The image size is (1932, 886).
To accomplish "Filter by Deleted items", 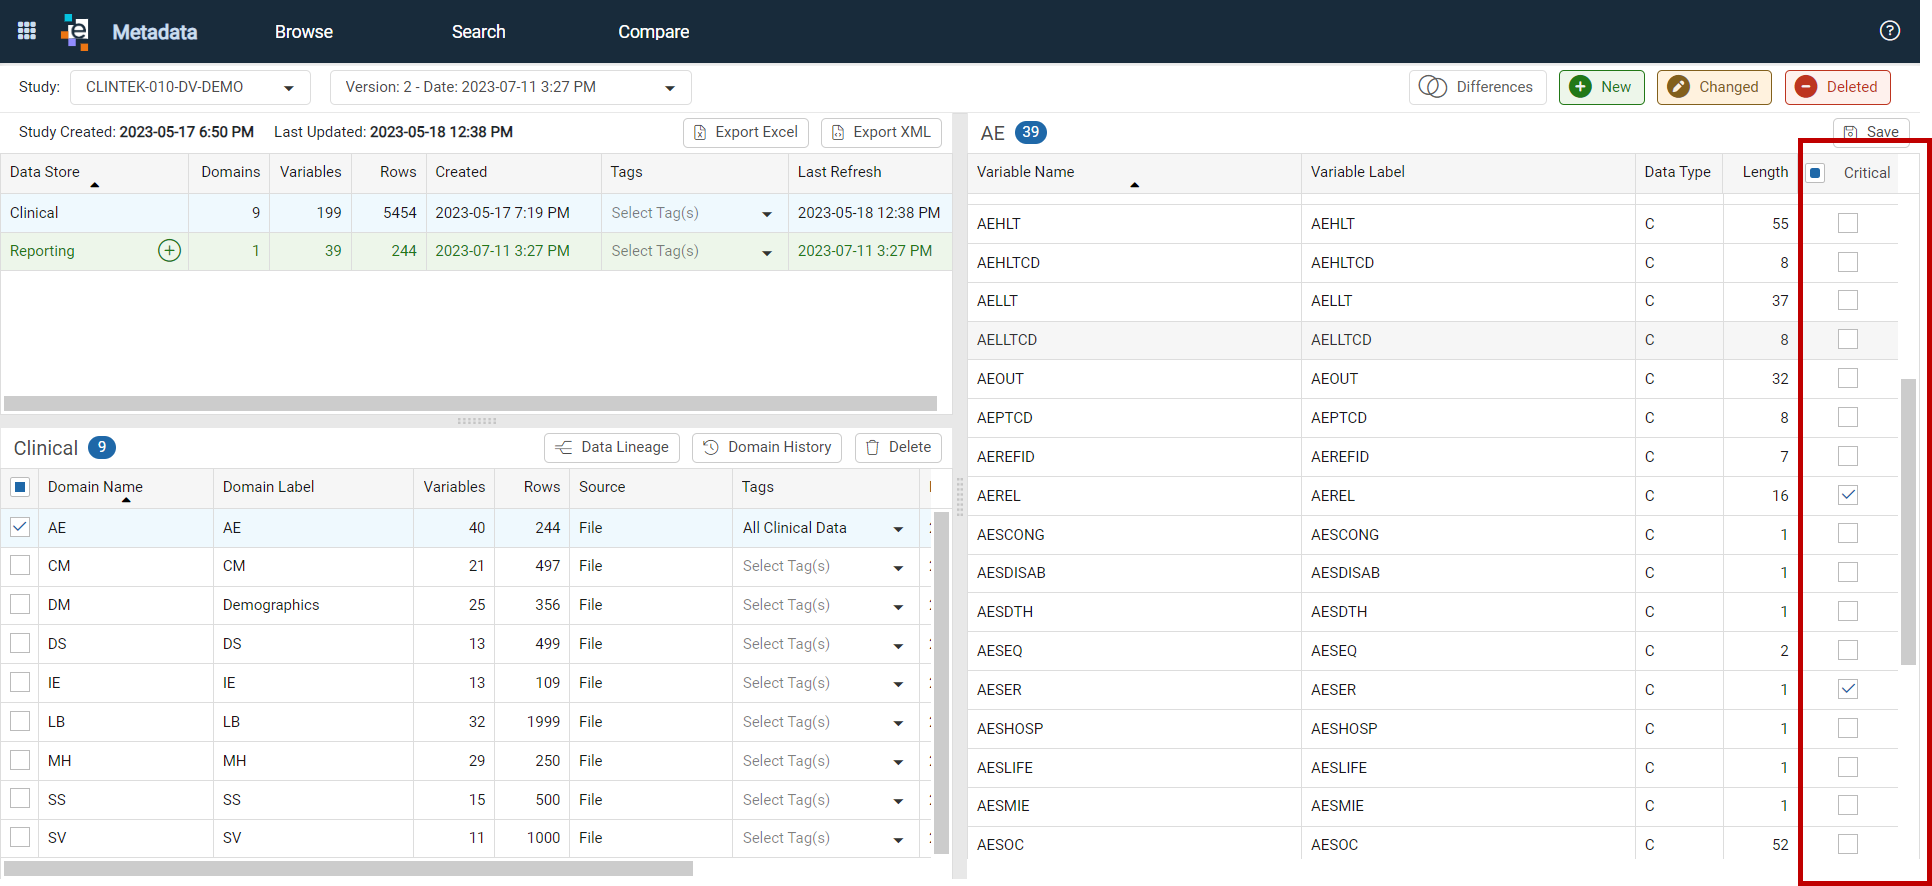I will point(1837,87).
